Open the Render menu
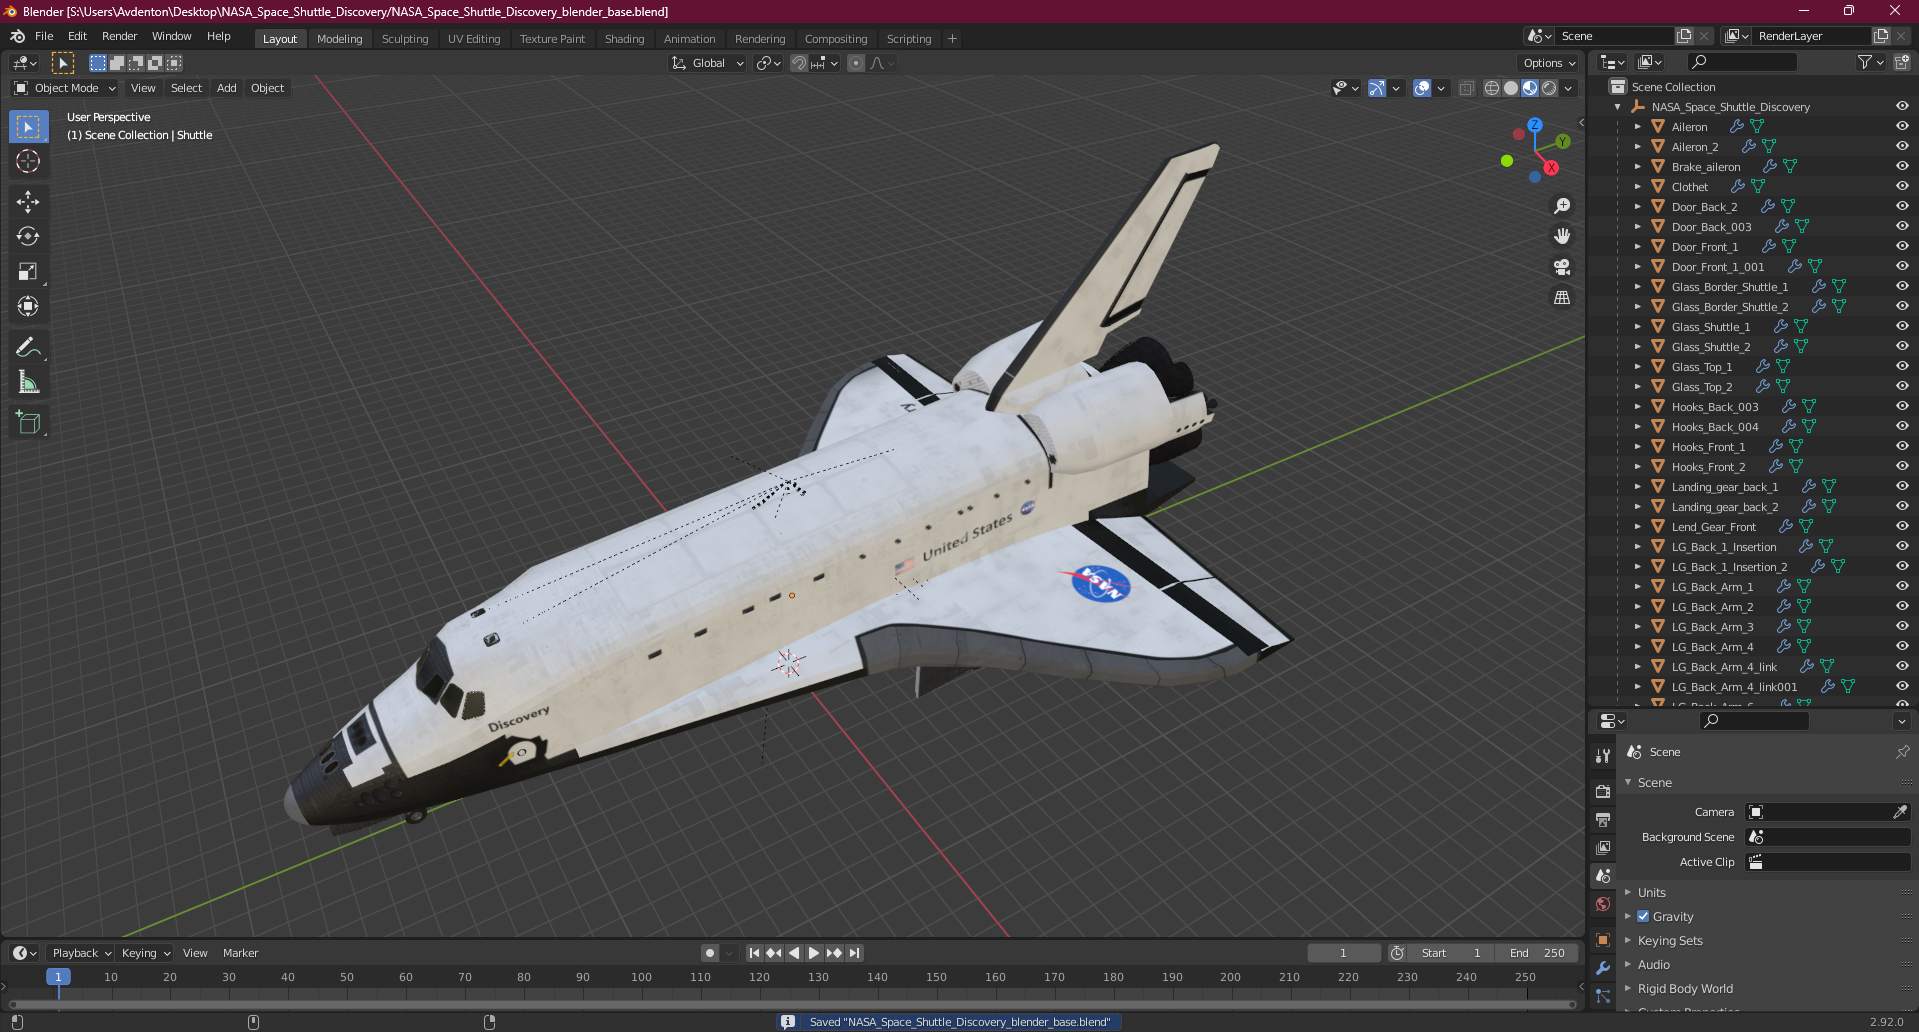 [119, 36]
